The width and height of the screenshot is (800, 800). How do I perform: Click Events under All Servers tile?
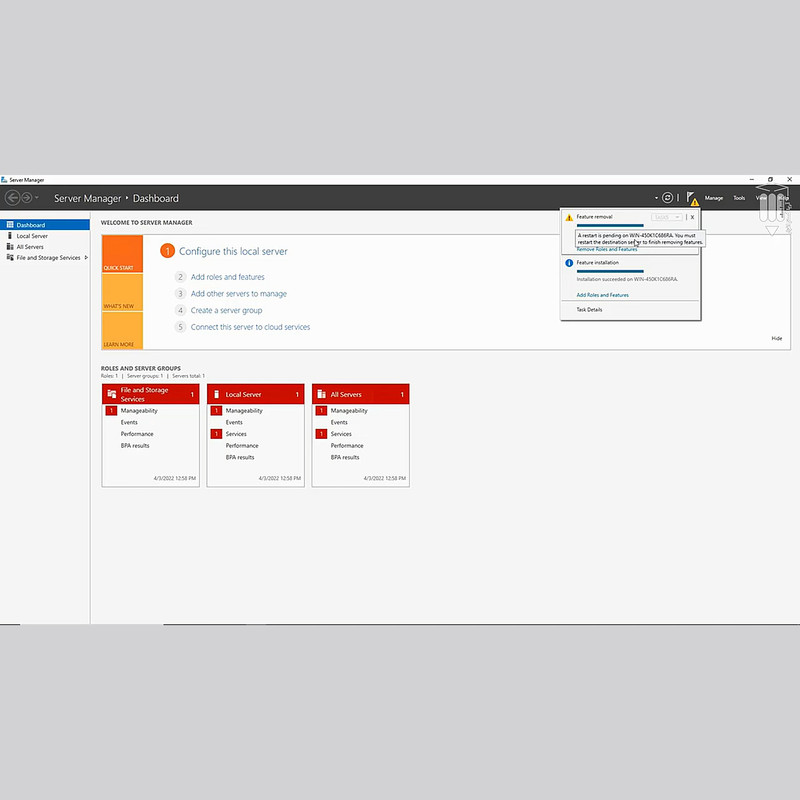[339, 422]
